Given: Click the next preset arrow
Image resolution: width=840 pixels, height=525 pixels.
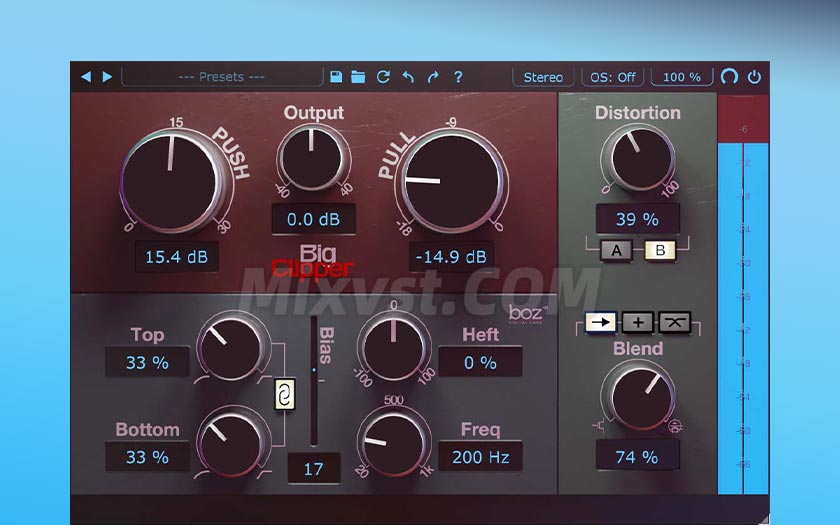Looking at the screenshot, I should pos(107,77).
